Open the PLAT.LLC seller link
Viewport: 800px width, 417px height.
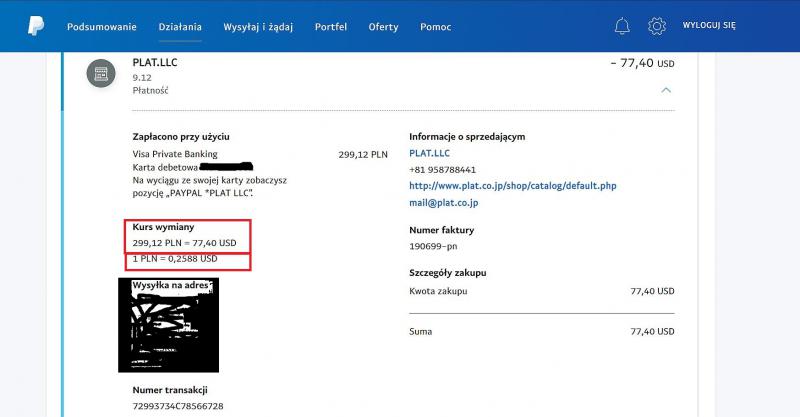tap(430, 153)
